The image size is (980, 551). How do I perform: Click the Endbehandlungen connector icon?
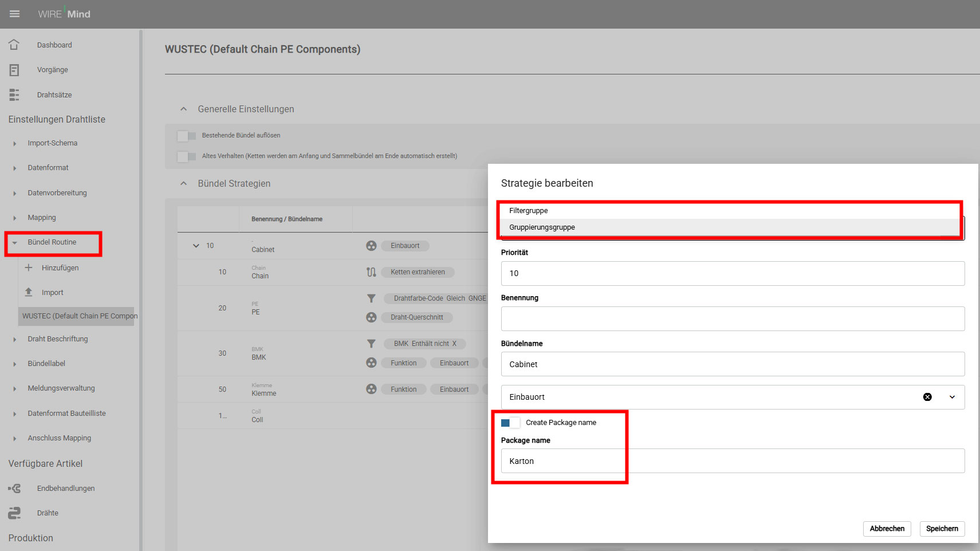(14, 488)
